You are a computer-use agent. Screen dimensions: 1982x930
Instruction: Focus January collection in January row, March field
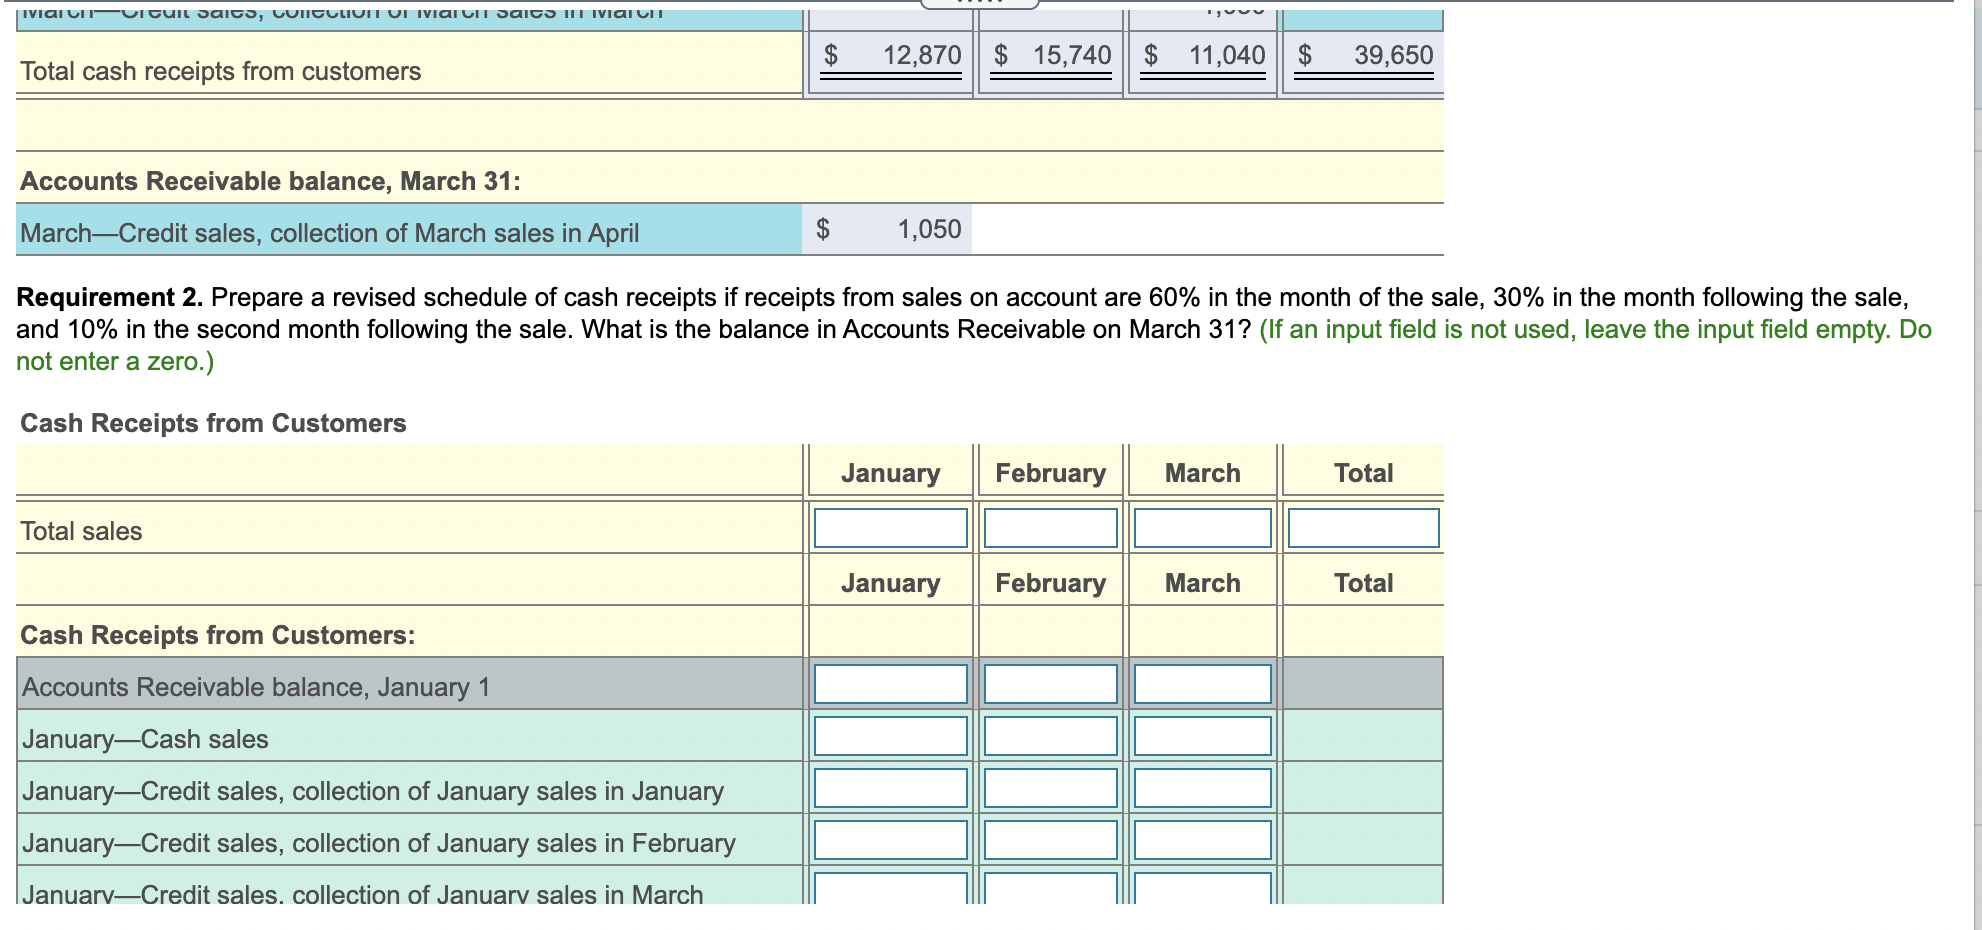coord(1203,788)
